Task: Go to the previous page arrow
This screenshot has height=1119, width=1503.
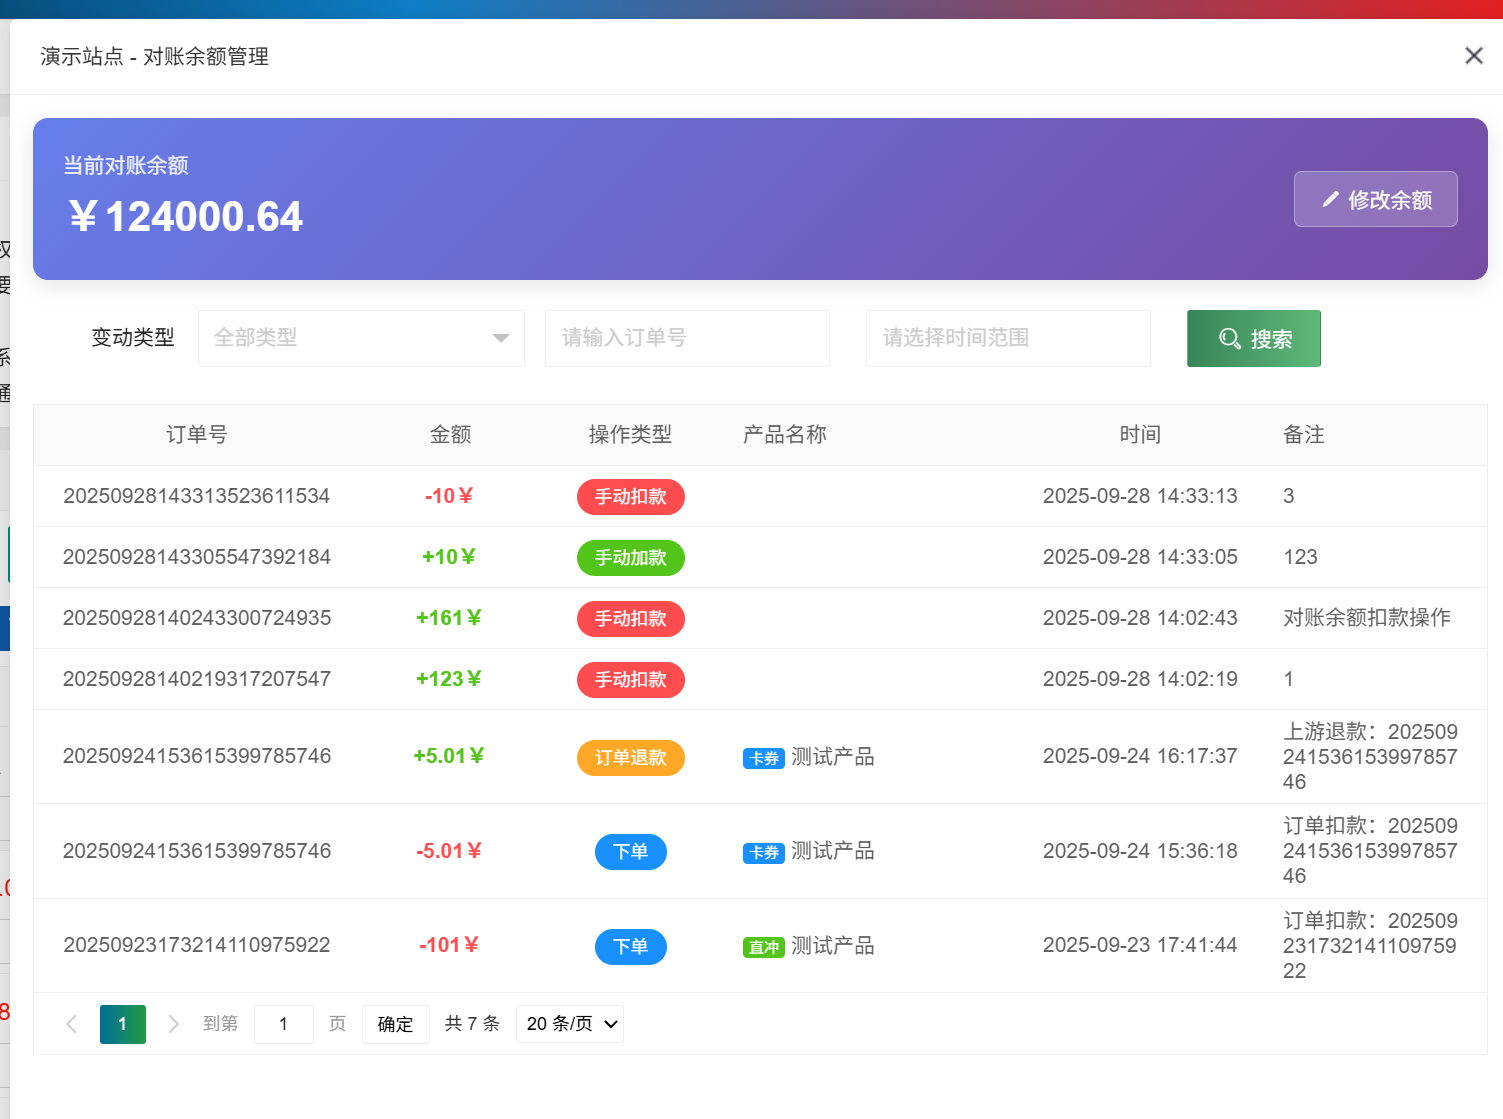Action: [71, 1024]
